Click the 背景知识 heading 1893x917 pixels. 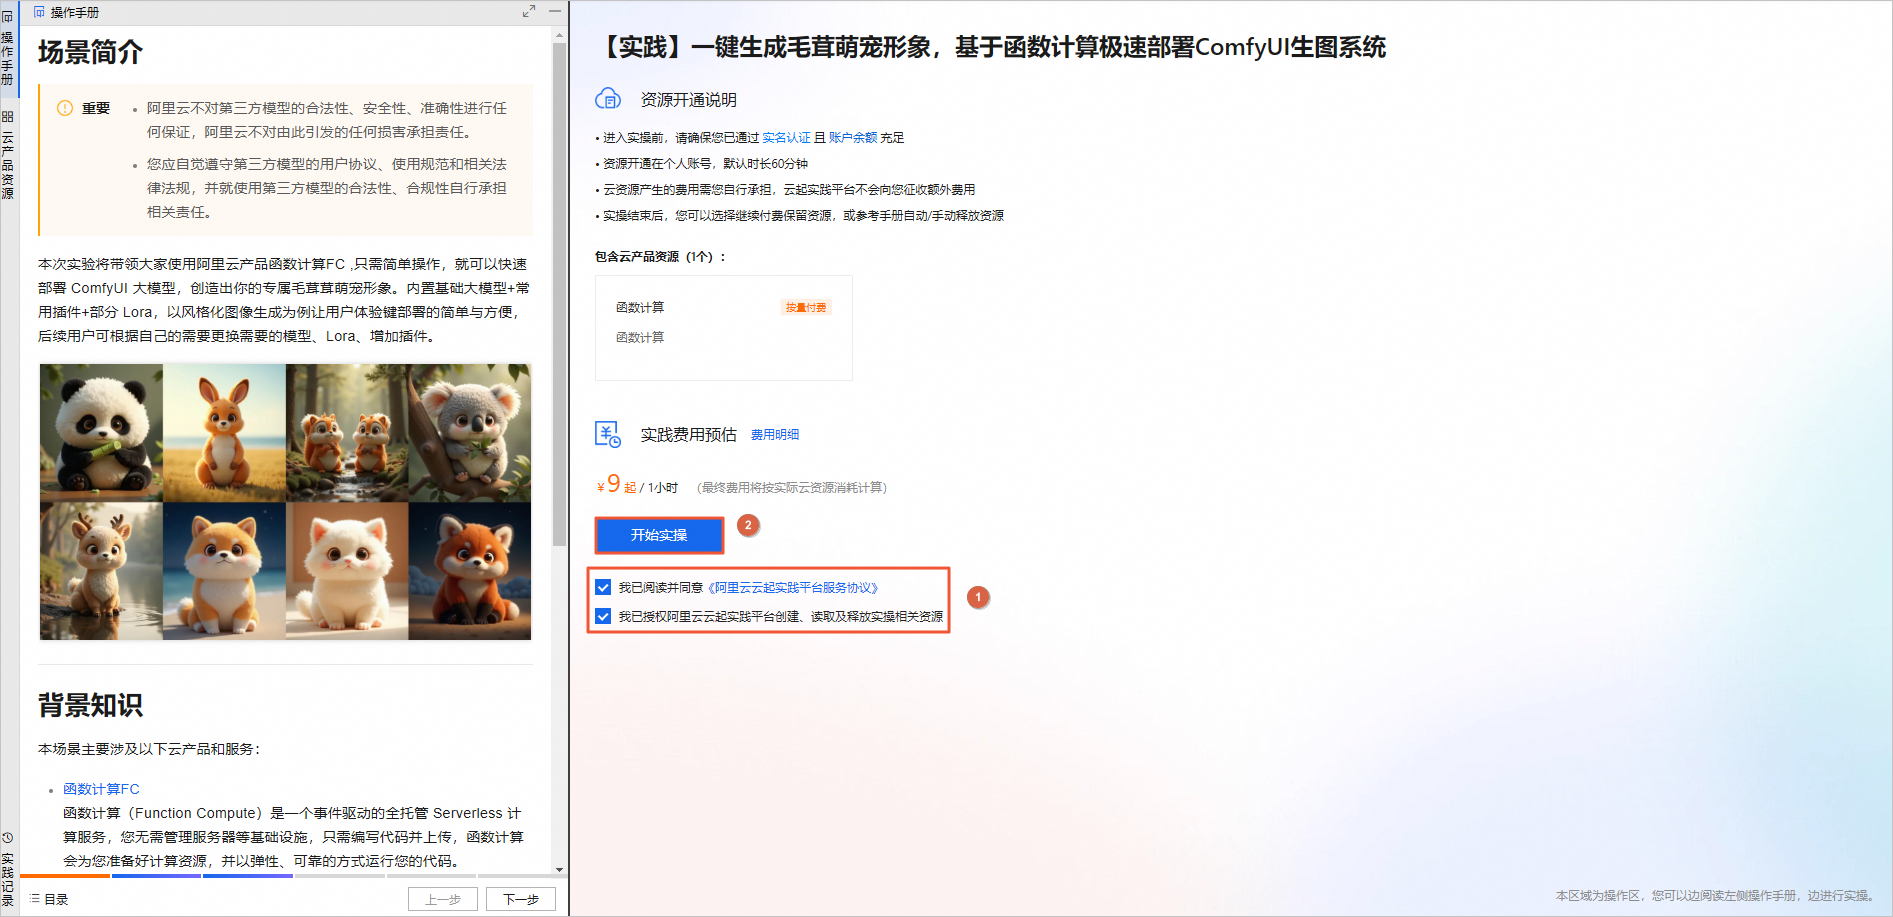[x=90, y=705]
